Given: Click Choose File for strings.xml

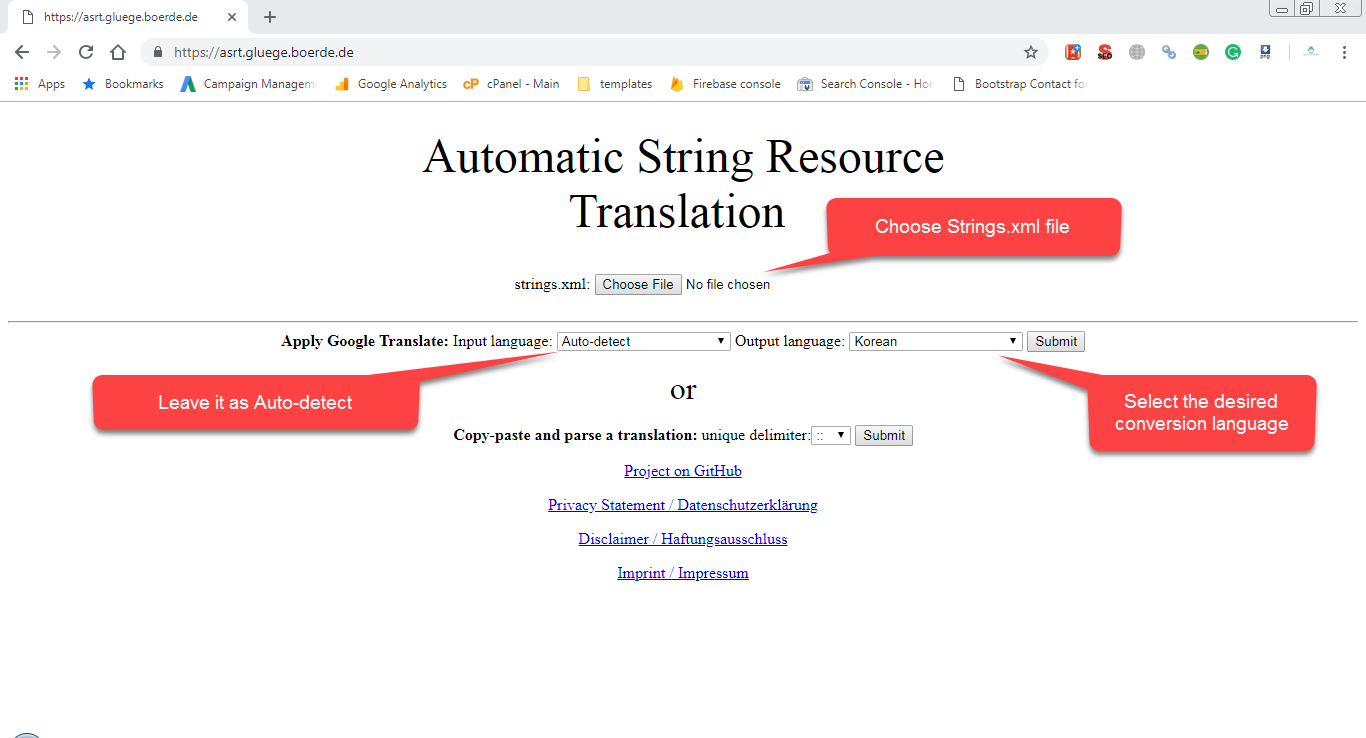Looking at the screenshot, I should coord(638,285).
